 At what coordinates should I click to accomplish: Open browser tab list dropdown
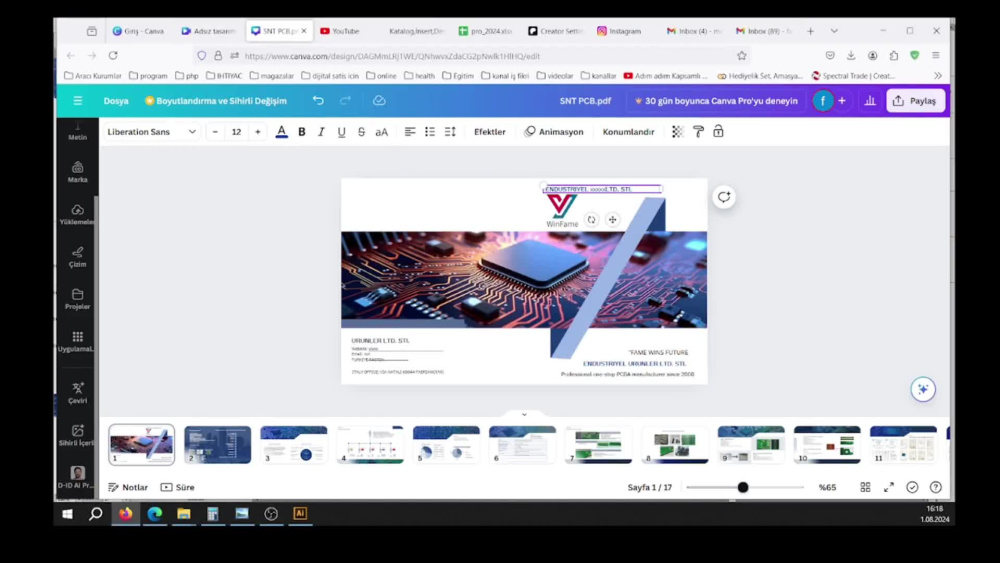[834, 31]
